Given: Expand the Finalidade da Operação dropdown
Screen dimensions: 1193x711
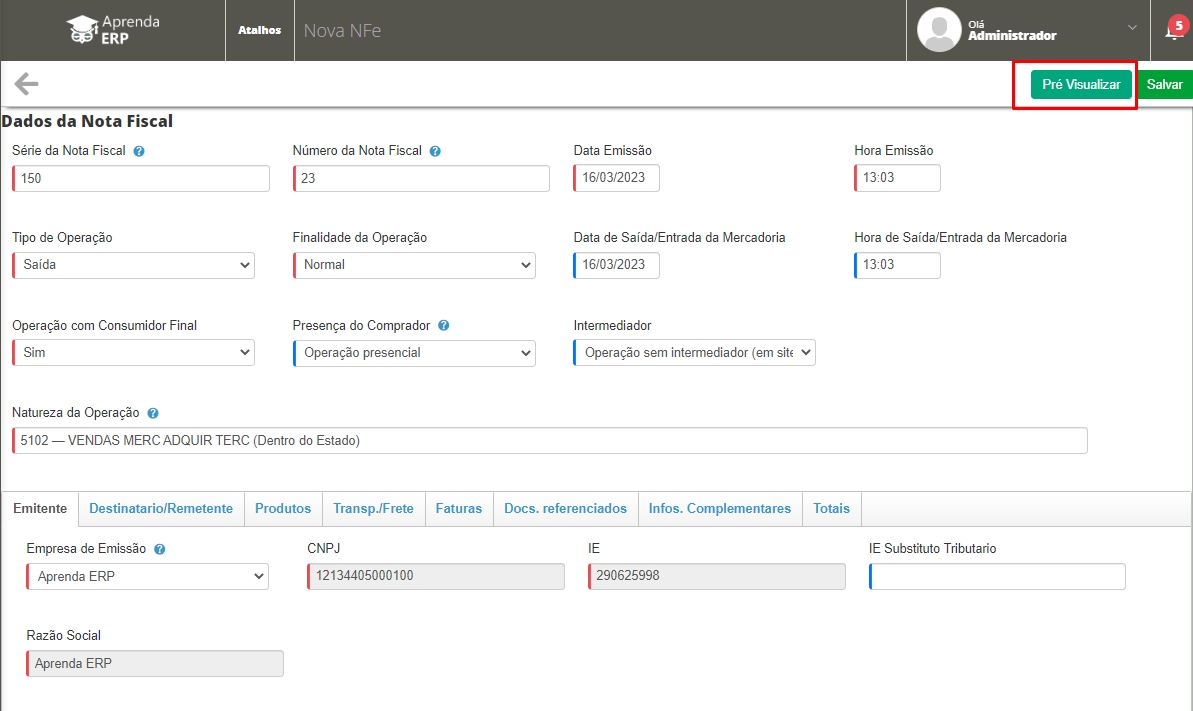Looking at the screenshot, I should [414, 265].
